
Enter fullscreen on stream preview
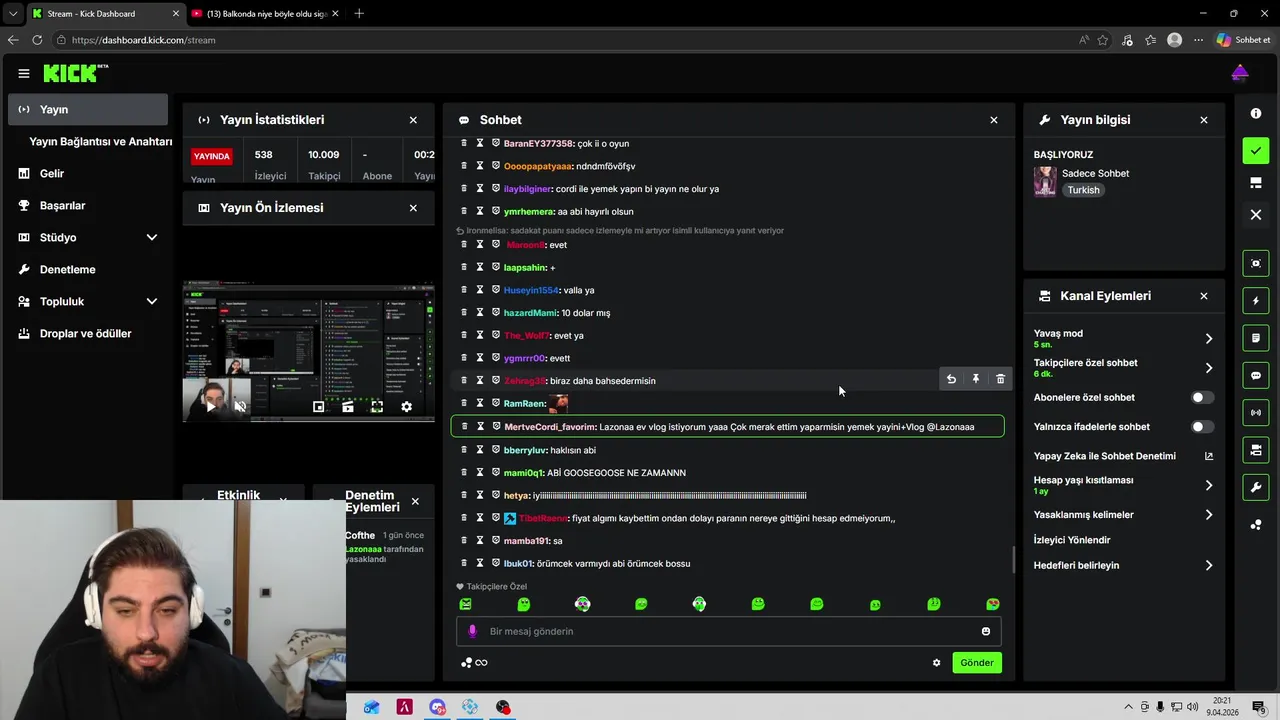377,407
